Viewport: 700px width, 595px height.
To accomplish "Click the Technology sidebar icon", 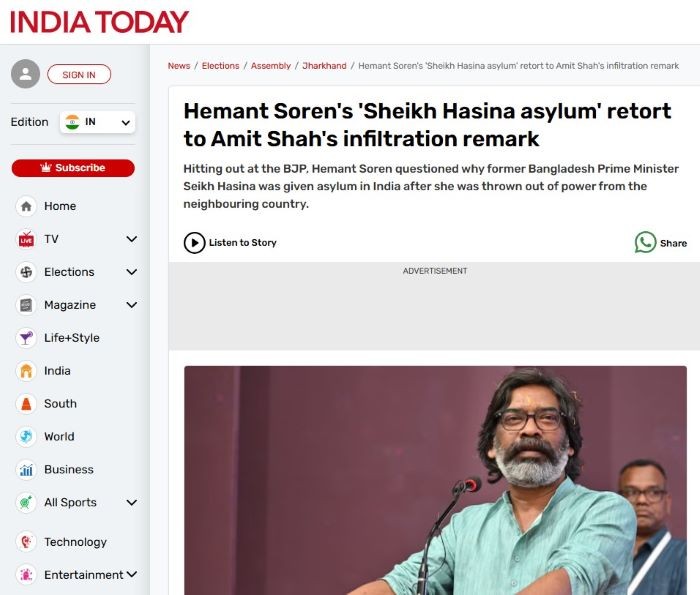I will (x=26, y=542).
